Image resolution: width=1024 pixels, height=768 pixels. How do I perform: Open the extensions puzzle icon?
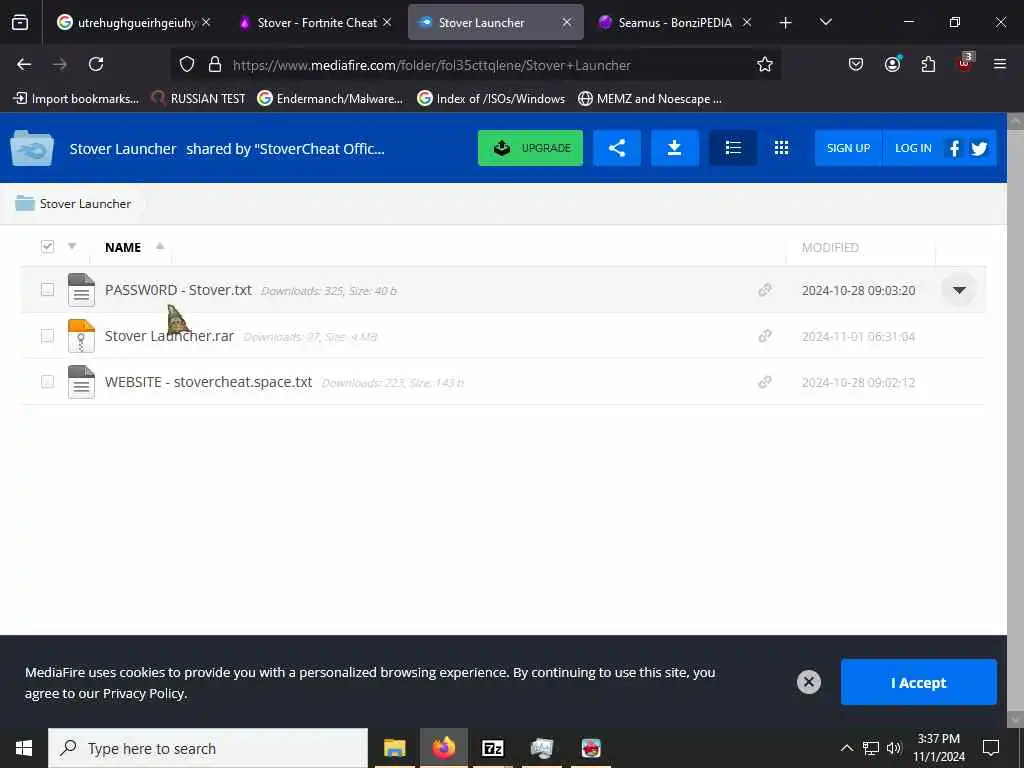[928, 64]
